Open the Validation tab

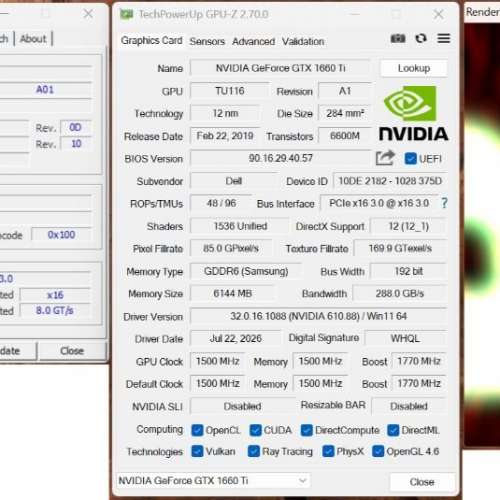coord(303,42)
